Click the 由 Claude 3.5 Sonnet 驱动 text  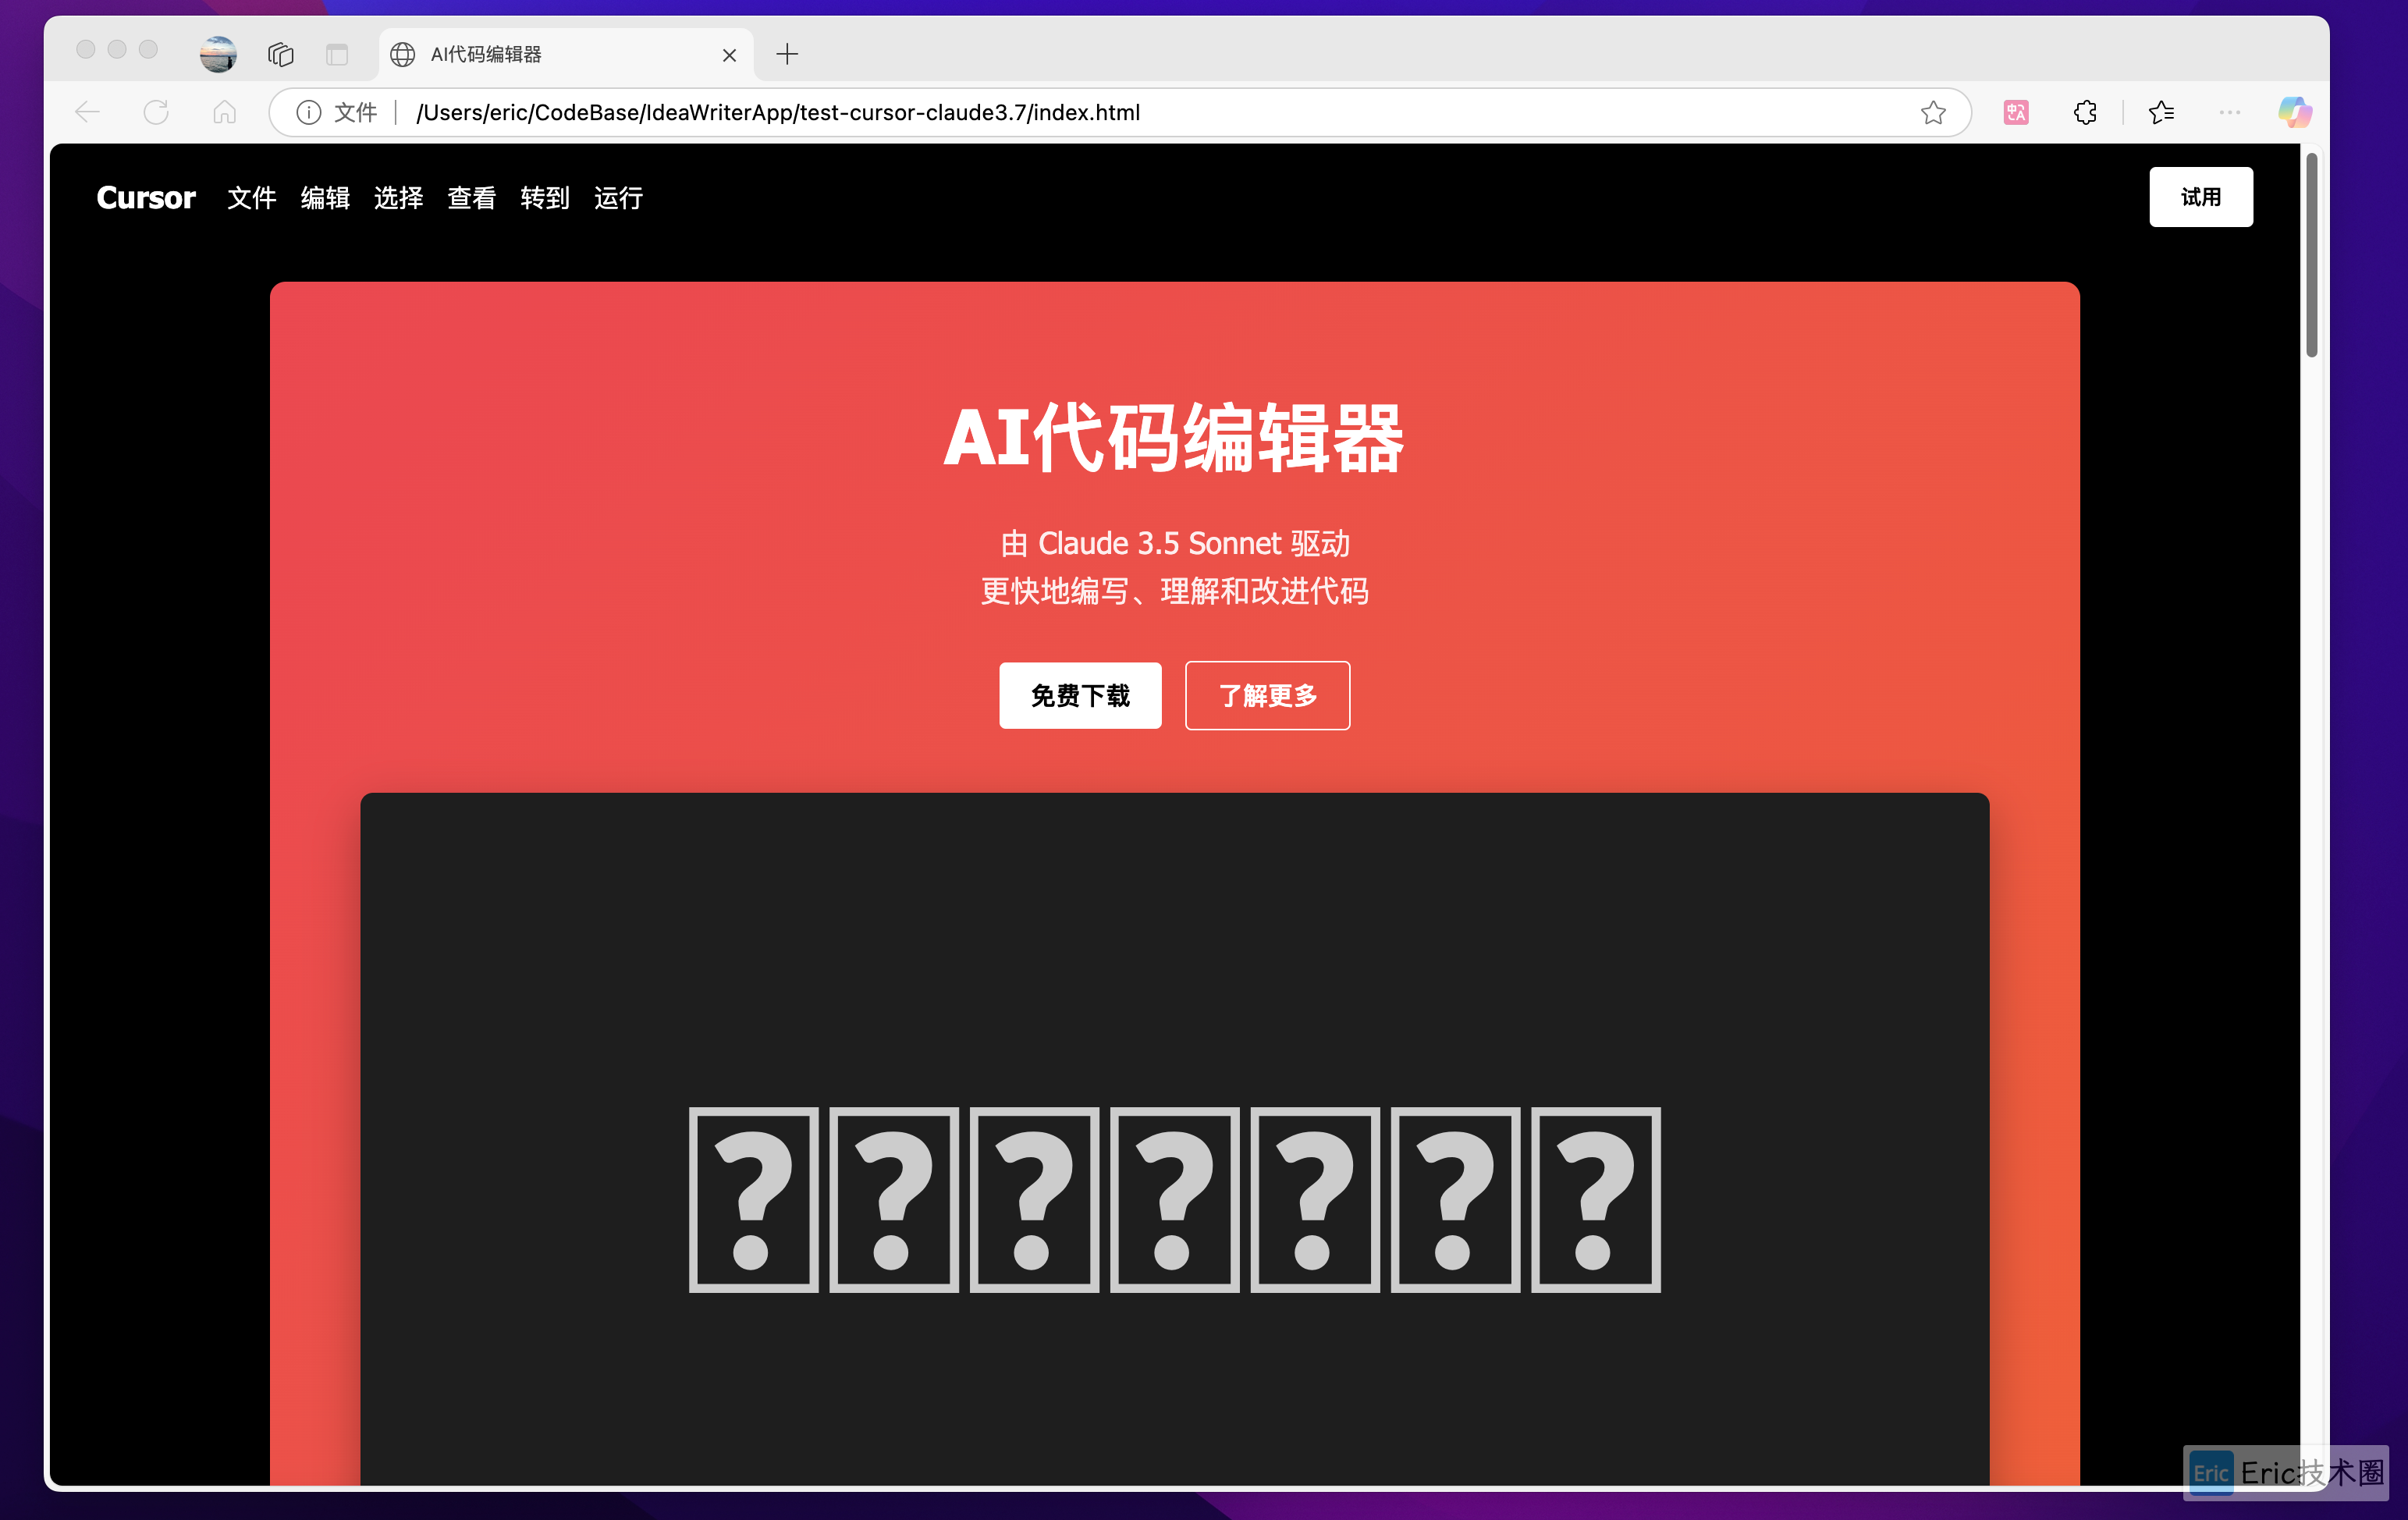(x=1175, y=543)
